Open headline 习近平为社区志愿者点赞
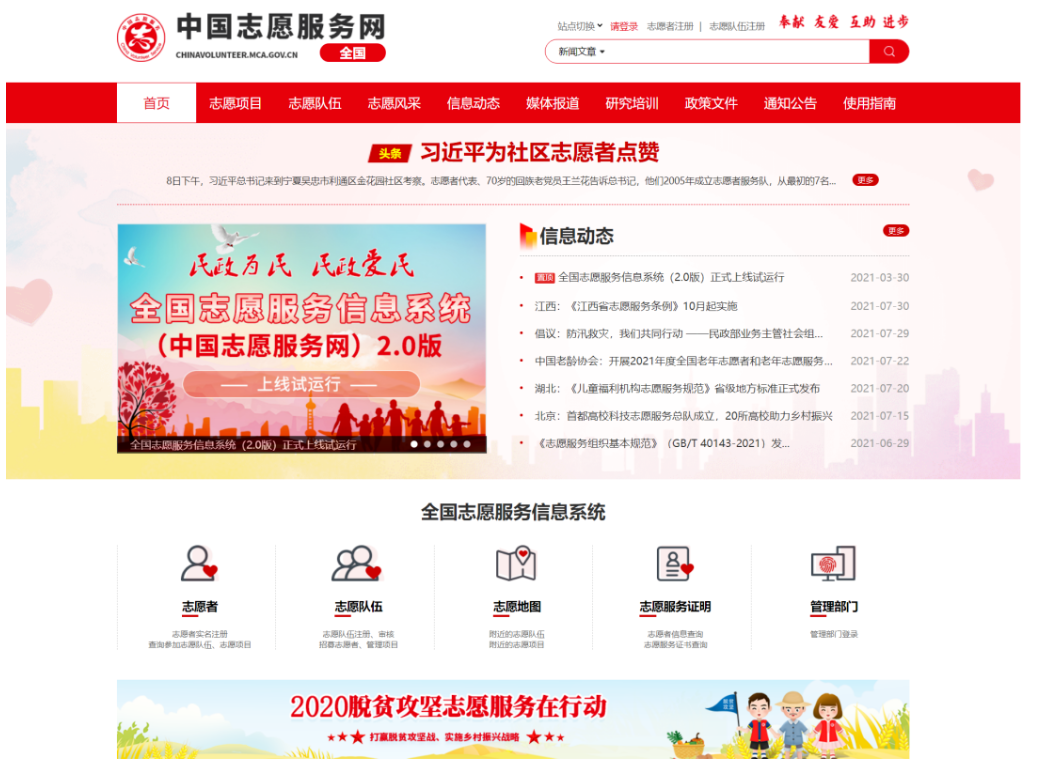The image size is (1038, 762). [540, 153]
